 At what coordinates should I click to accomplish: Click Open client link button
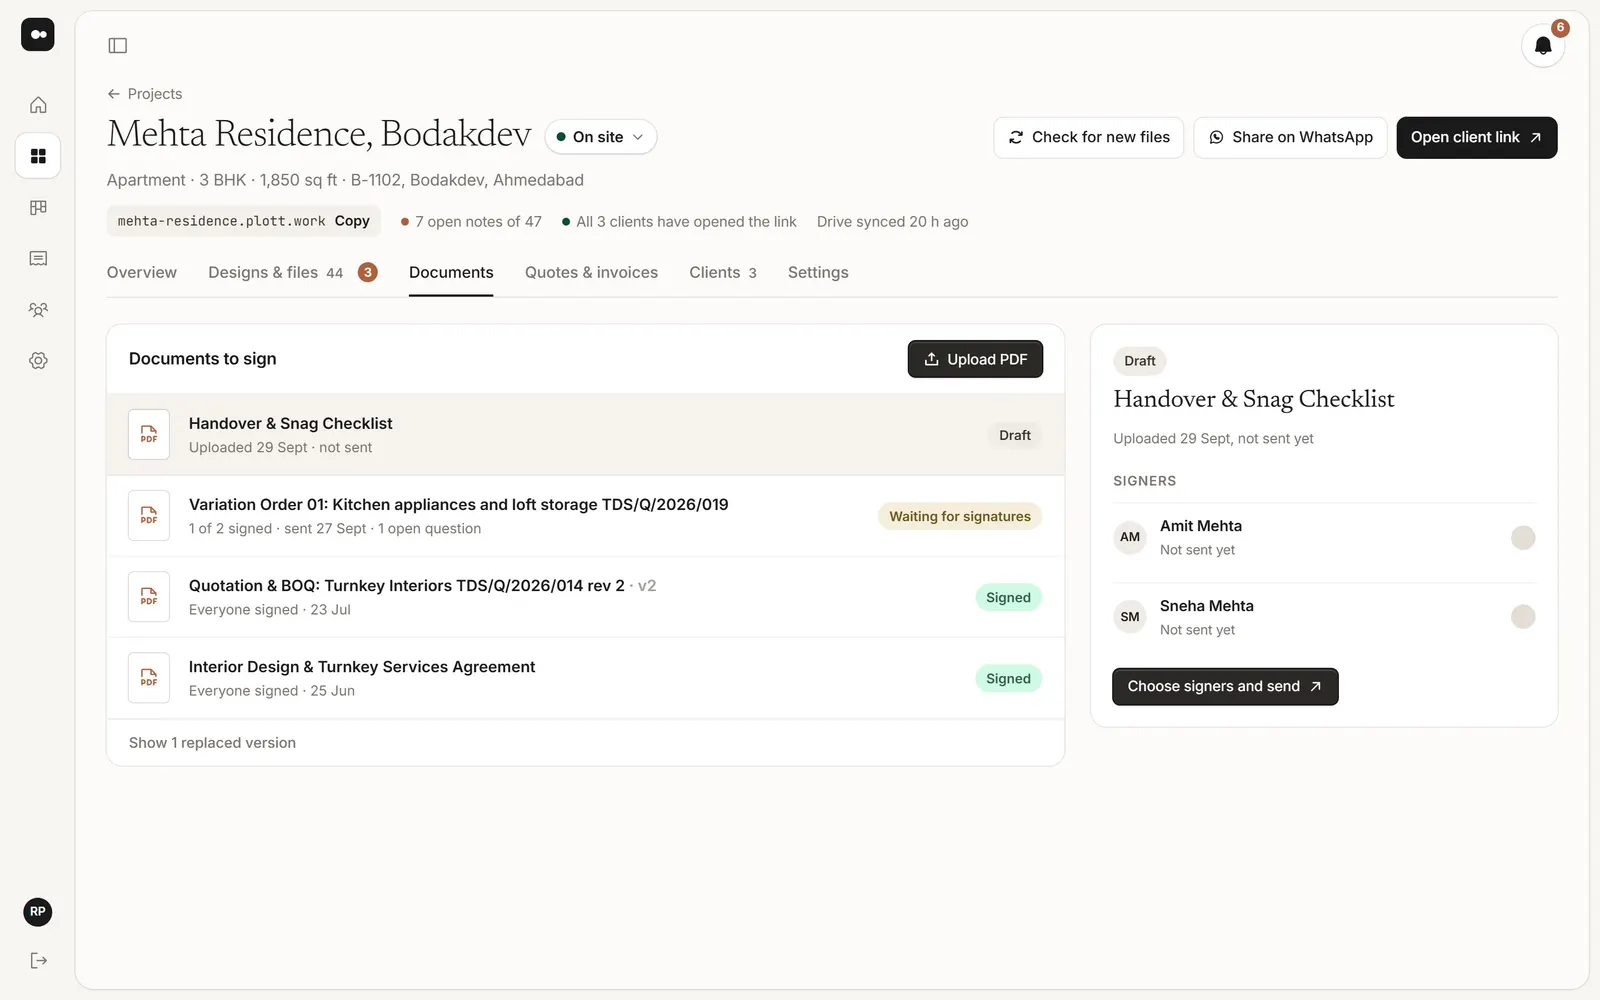tap(1477, 138)
